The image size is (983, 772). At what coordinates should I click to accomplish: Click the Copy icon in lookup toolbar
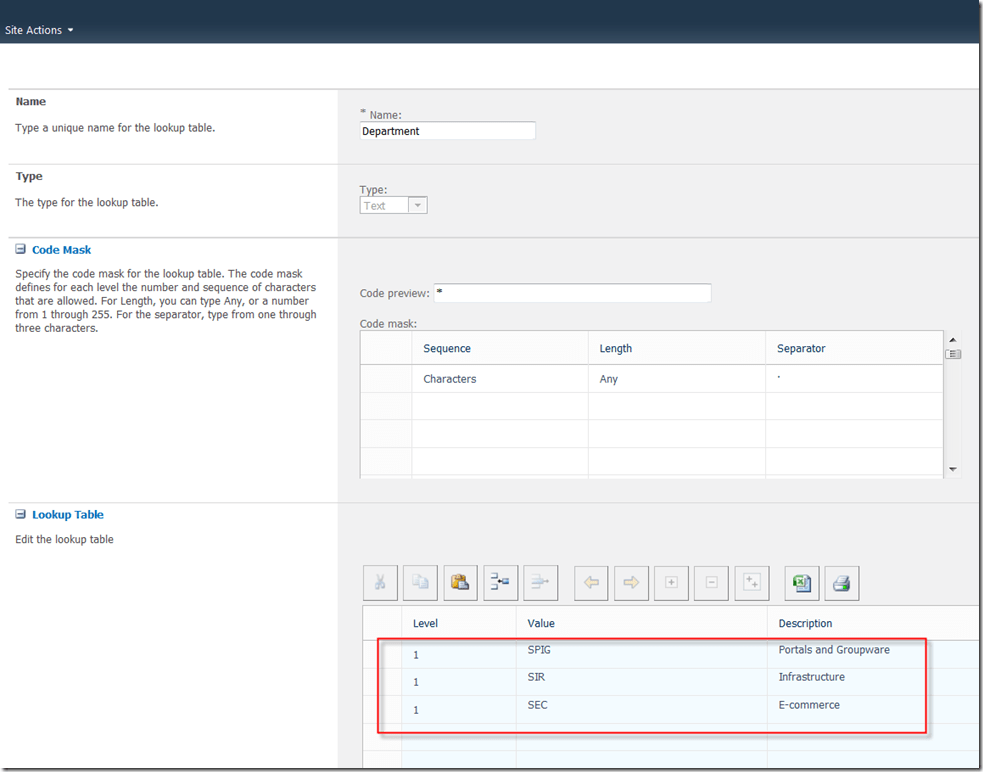coord(421,583)
